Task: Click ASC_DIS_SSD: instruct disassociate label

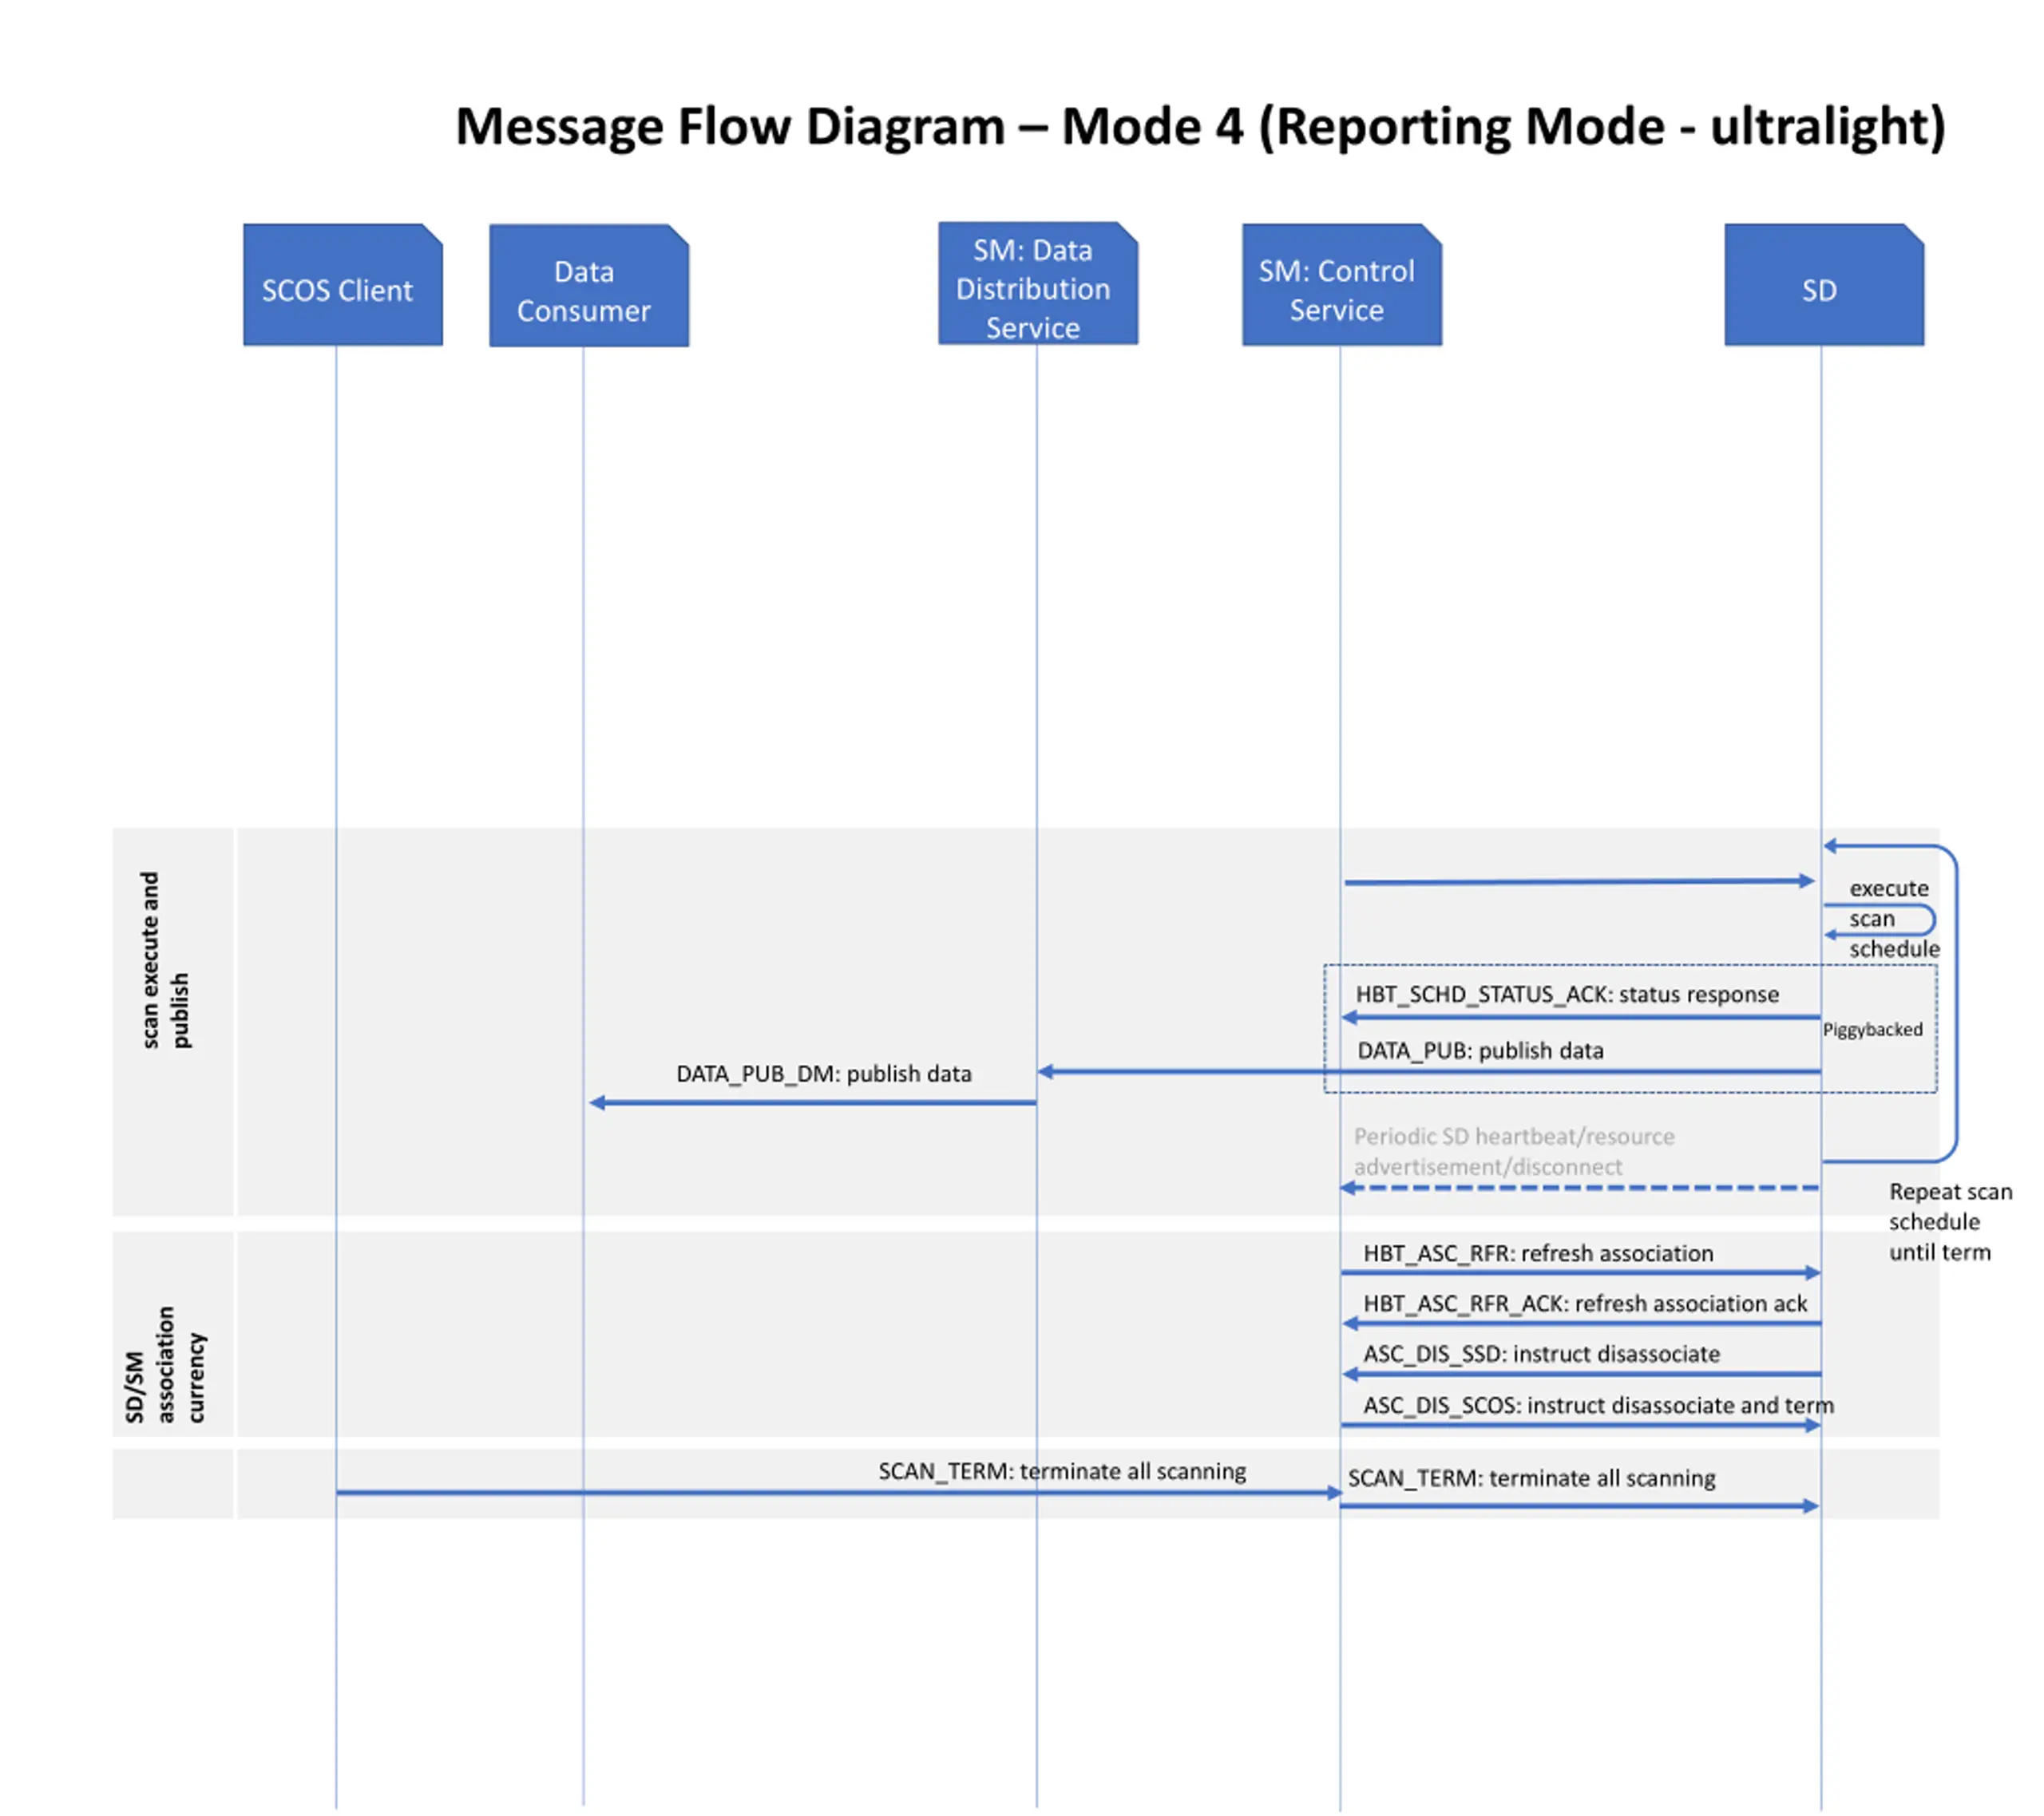Action: 1541,1353
